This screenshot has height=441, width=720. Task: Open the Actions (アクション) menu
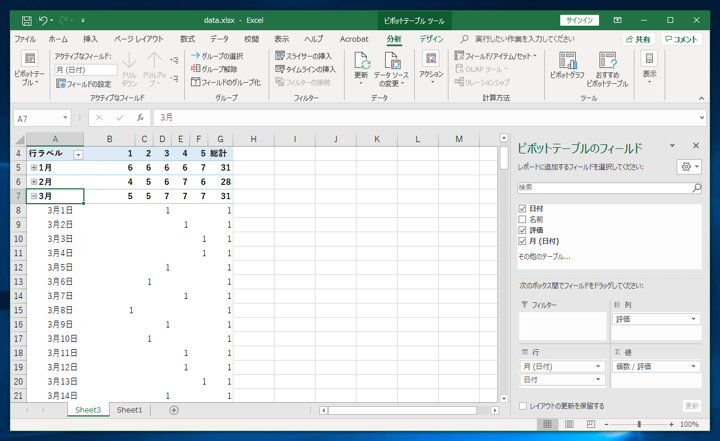pyautogui.click(x=431, y=68)
